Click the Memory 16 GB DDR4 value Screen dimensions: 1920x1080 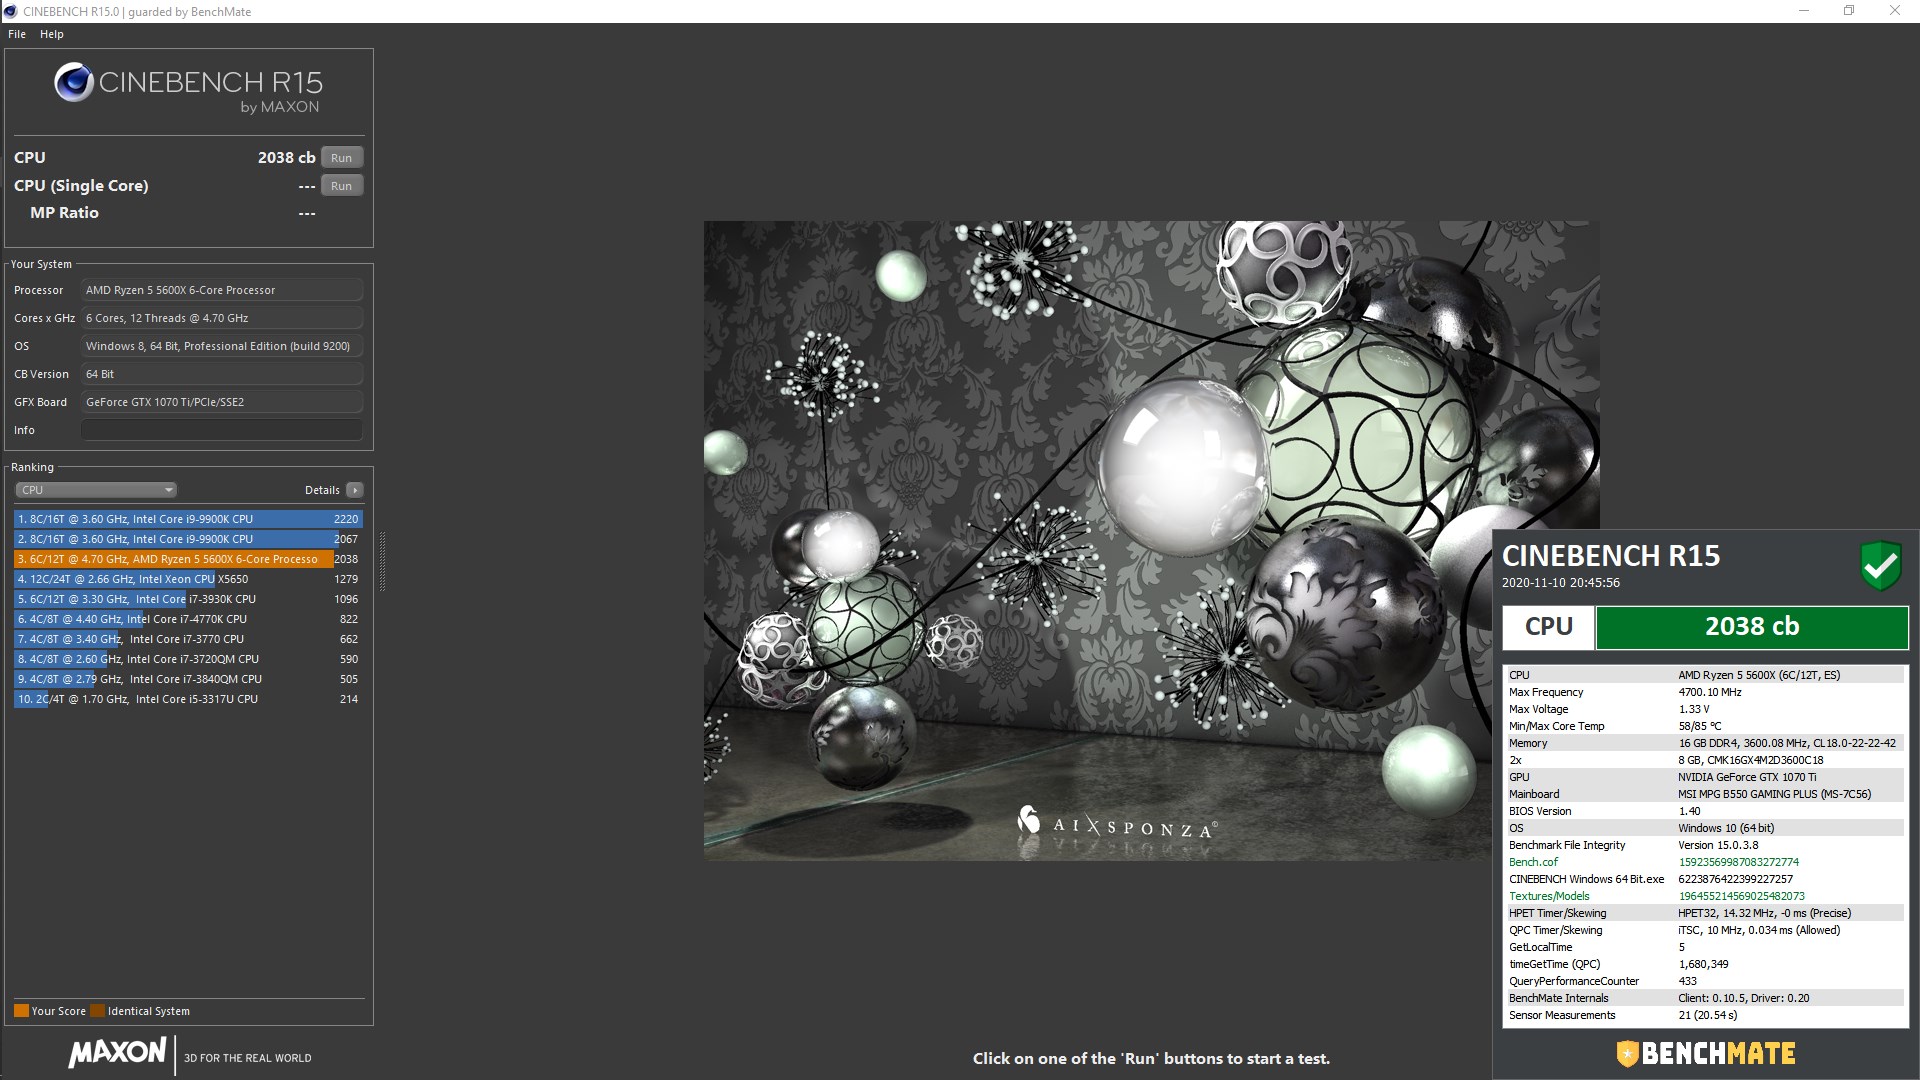[x=1786, y=743]
